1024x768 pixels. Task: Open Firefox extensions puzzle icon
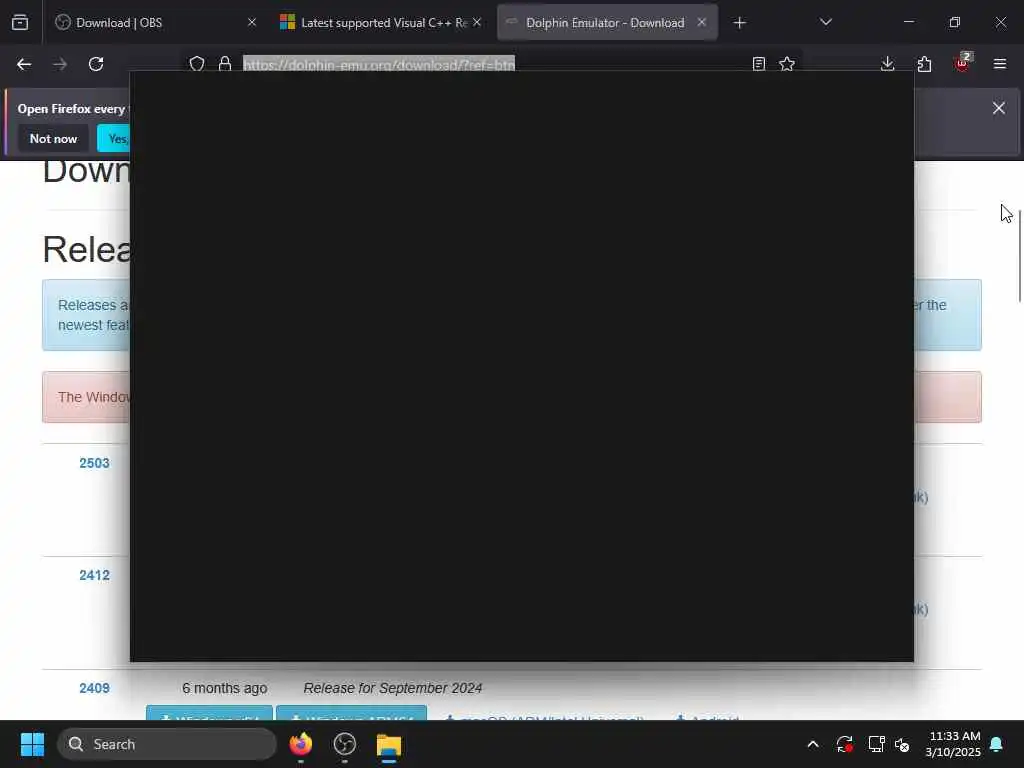point(924,64)
